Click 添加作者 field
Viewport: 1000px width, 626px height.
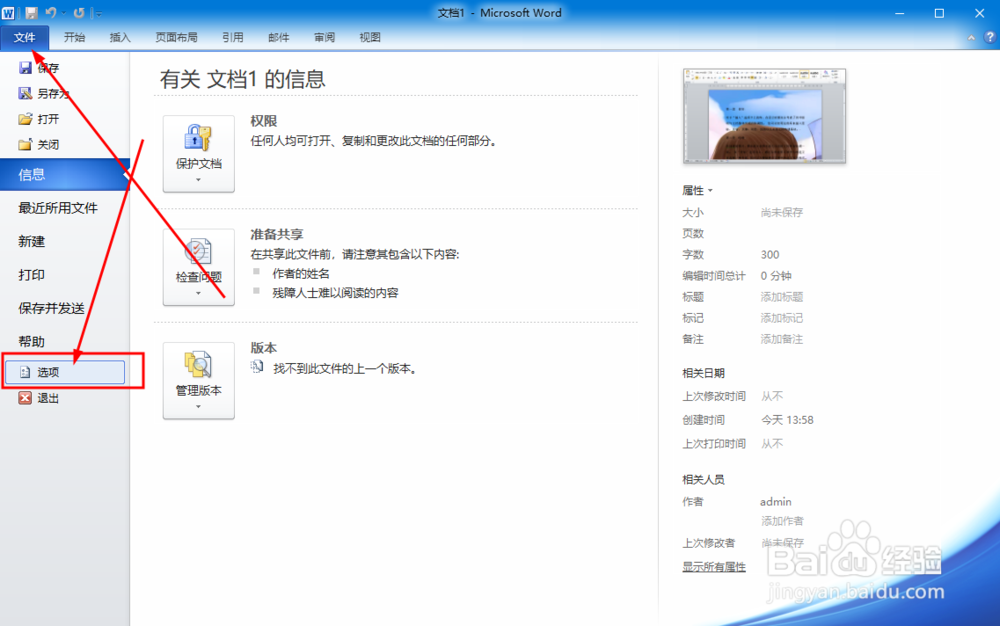click(x=782, y=521)
